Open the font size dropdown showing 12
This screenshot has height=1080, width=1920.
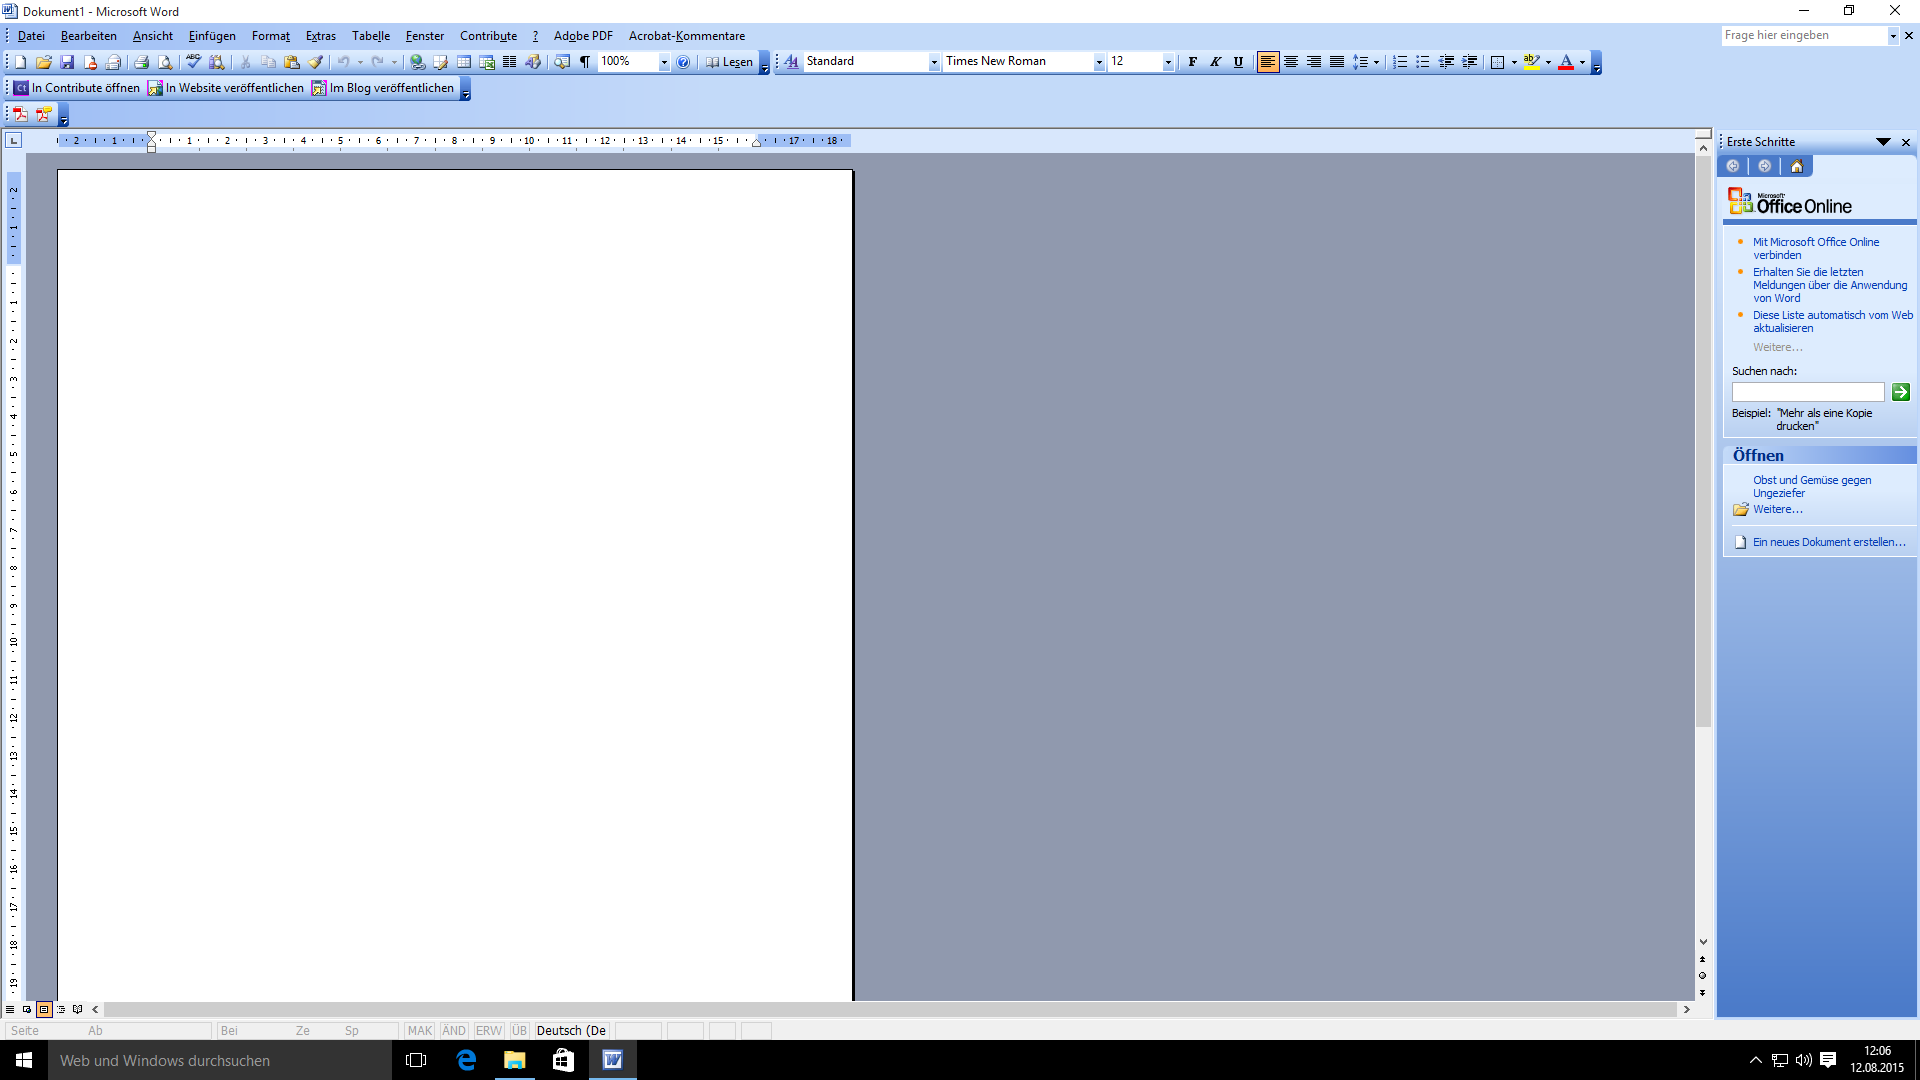(1168, 62)
